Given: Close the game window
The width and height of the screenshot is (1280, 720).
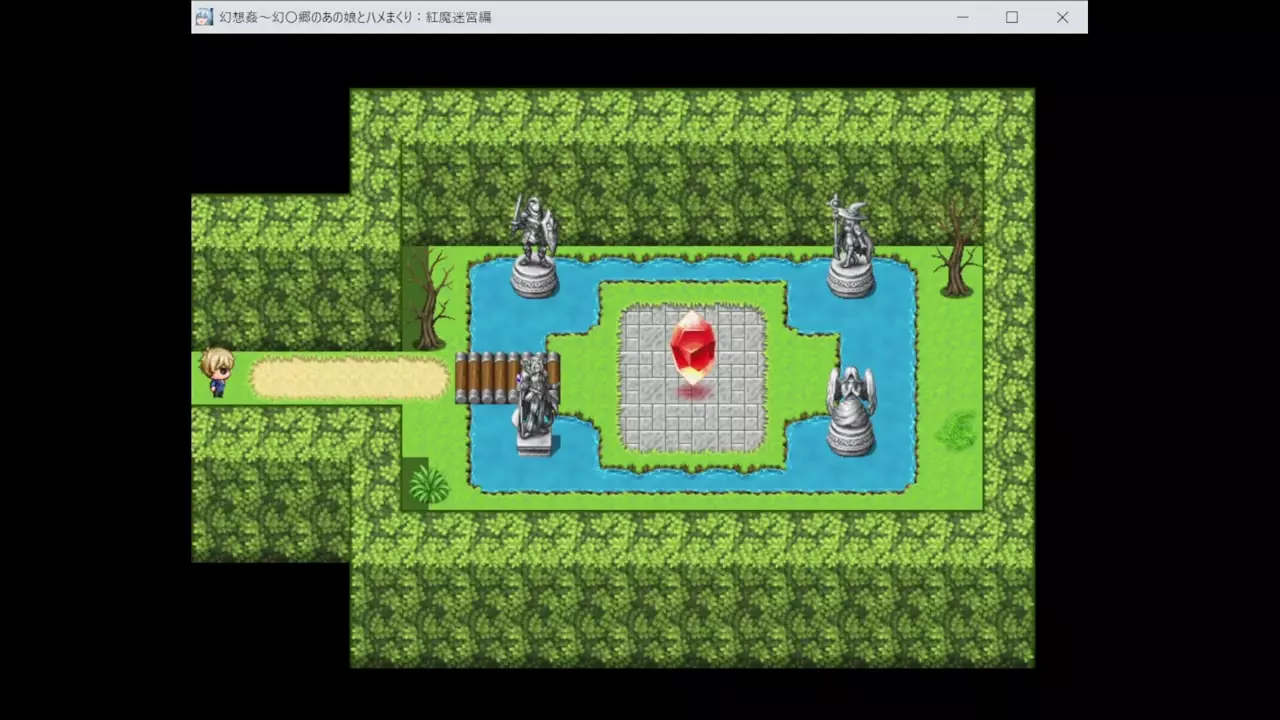Looking at the screenshot, I should (x=1062, y=17).
